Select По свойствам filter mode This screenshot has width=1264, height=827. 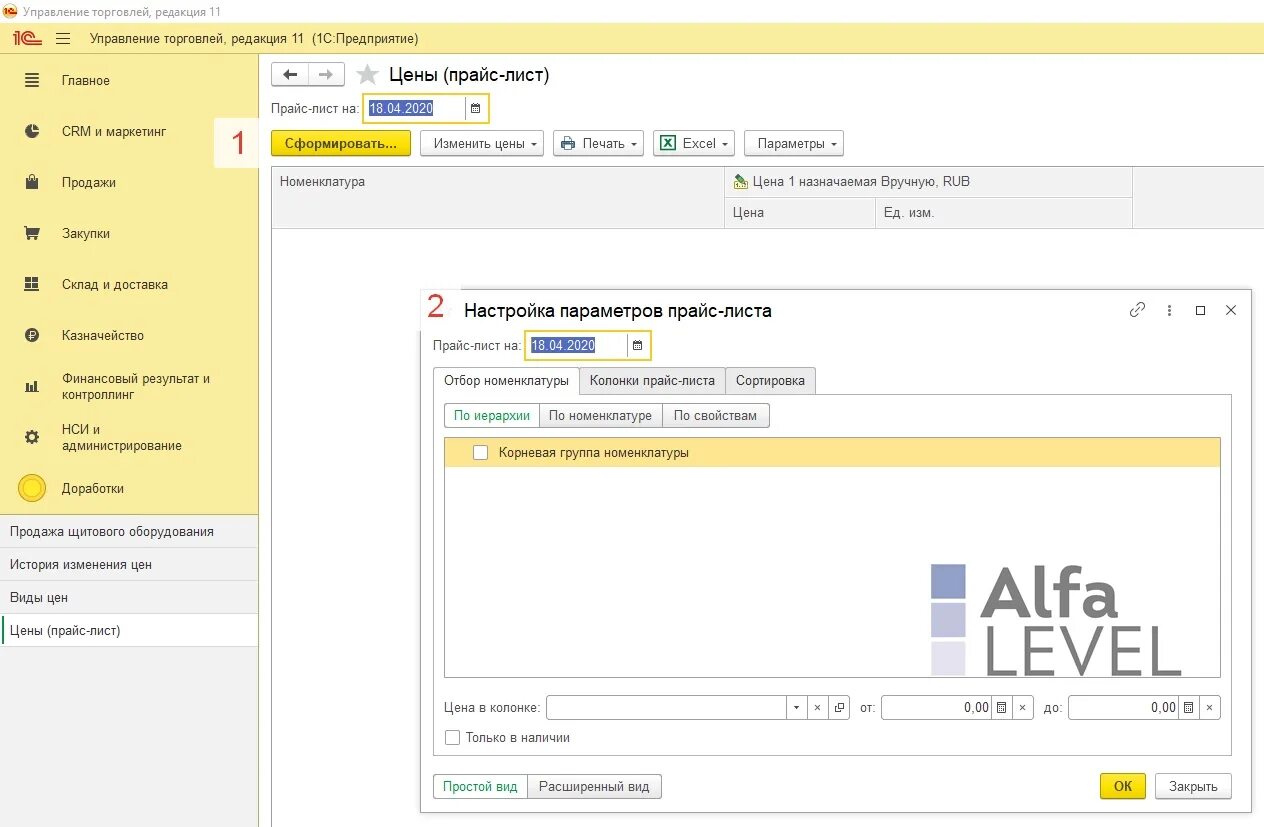tap(715, 415)
